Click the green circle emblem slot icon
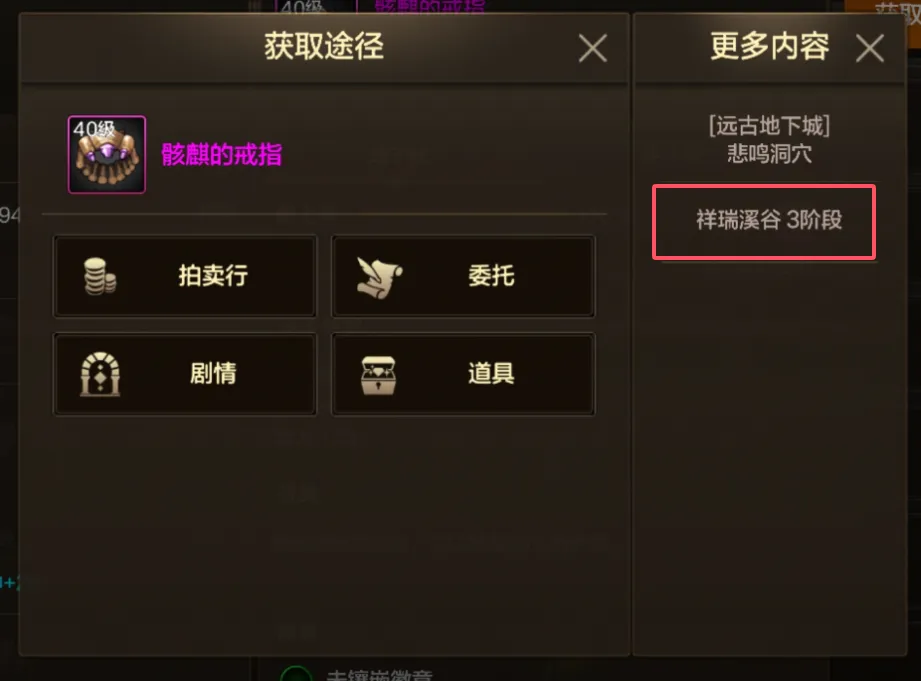This screenshot has height=681, width=921. pos(296,674)
